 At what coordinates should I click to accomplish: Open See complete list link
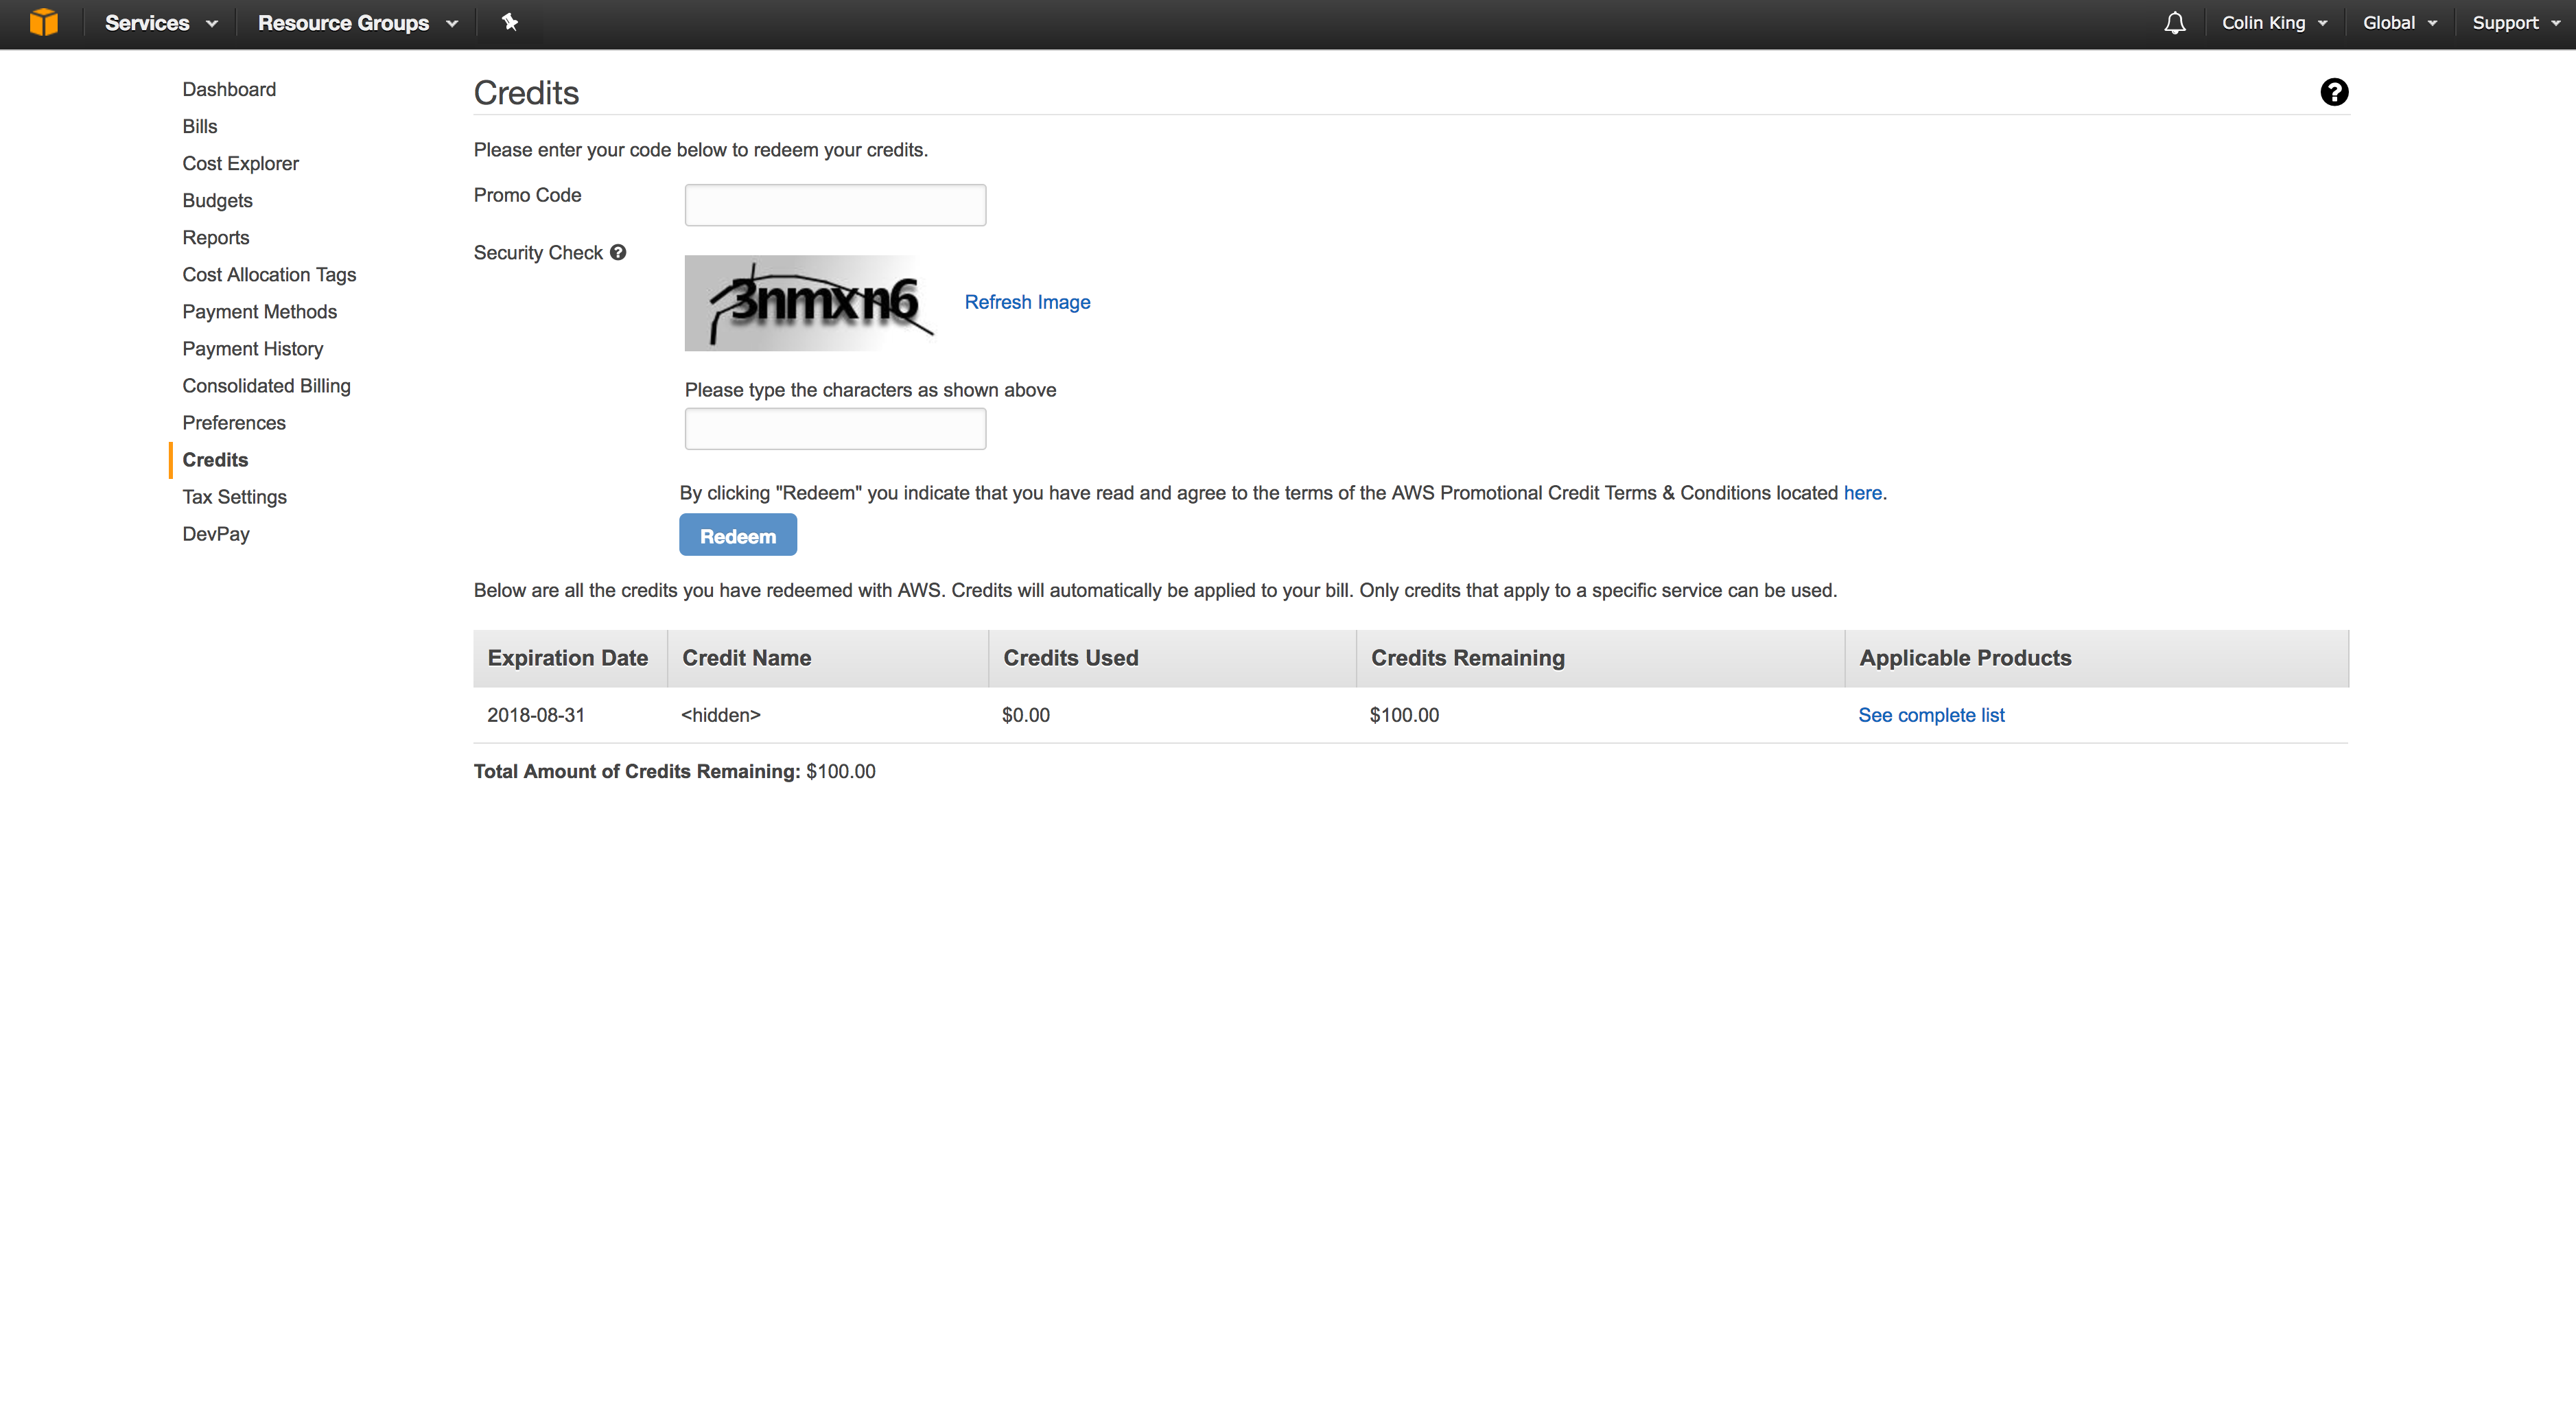[1930, 715]
